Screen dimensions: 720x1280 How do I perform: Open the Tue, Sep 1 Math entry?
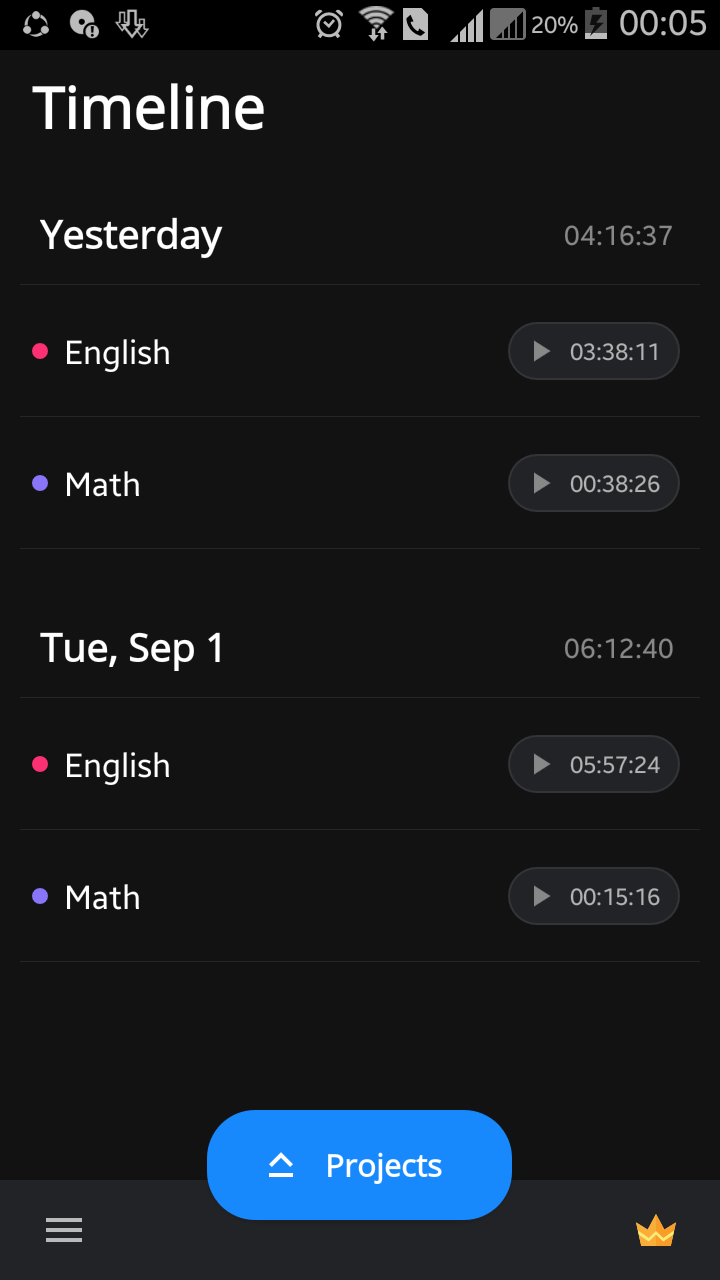360,896
